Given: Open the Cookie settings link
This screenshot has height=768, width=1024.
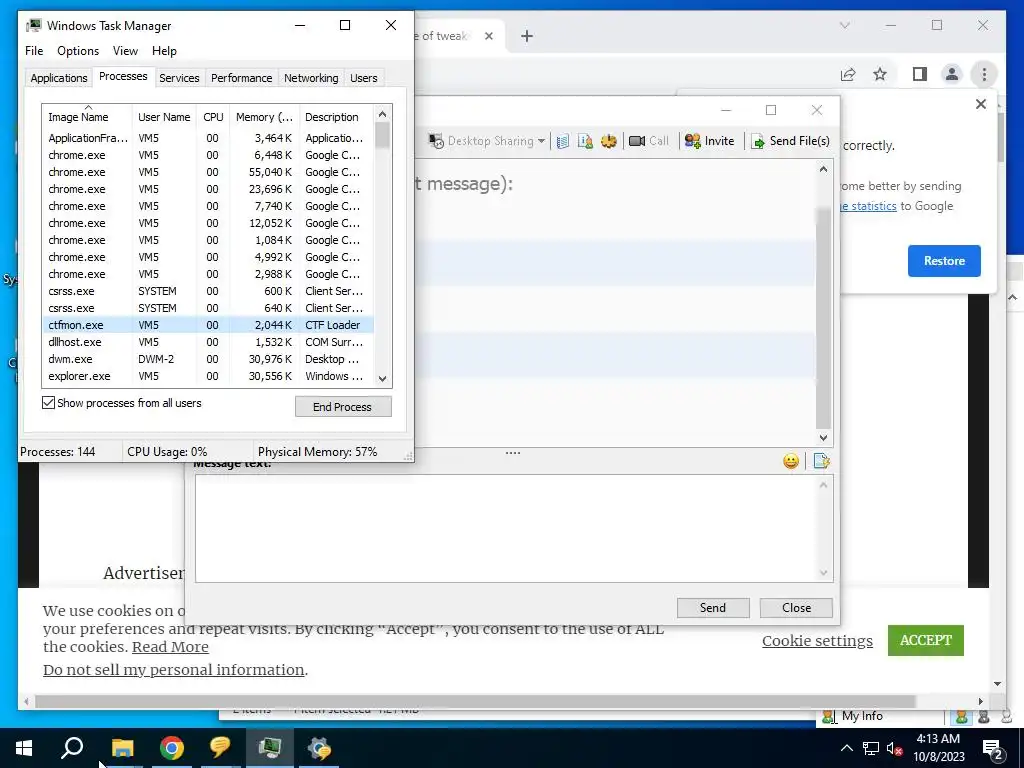Looking at the screenshot, I should click(817, 641).
